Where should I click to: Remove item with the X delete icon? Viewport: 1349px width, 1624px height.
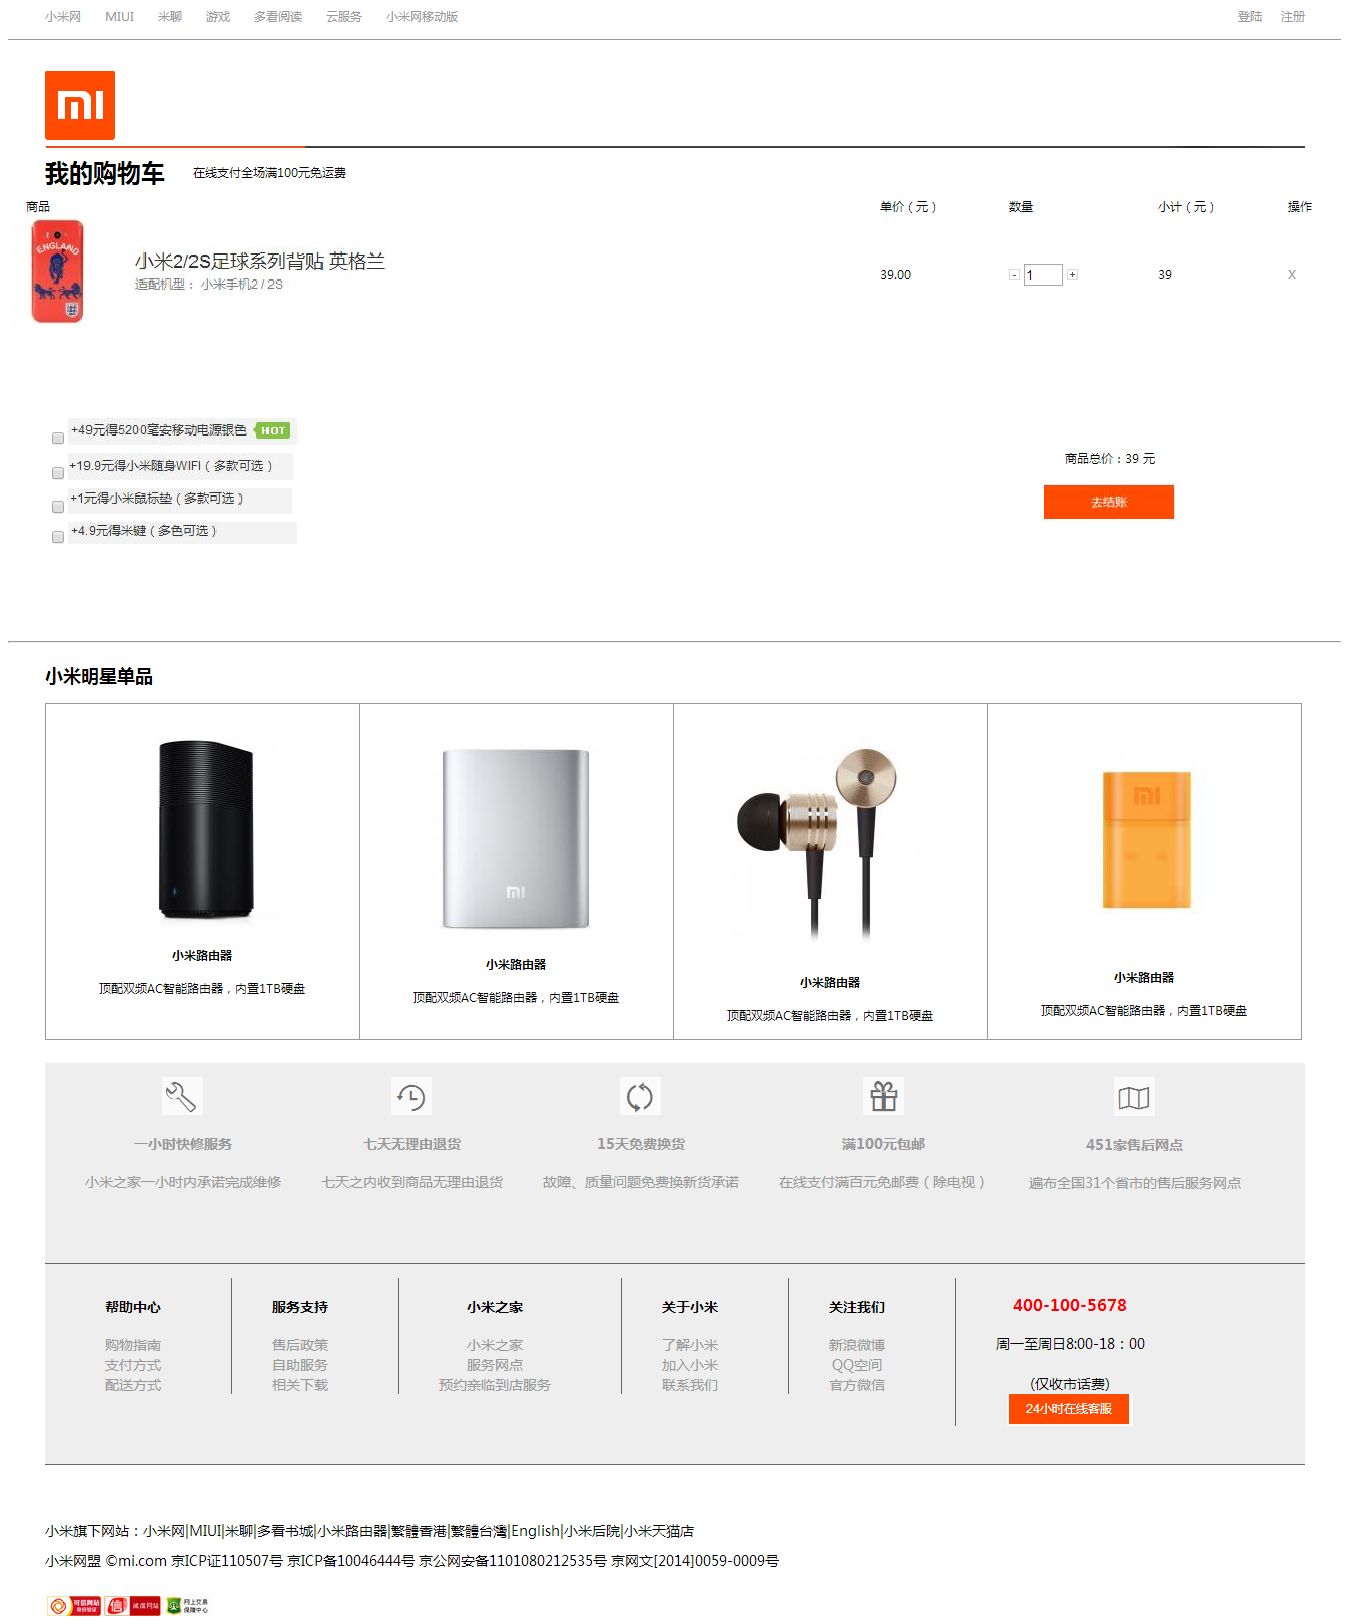pyautogui.click(x=1292, y=275)
